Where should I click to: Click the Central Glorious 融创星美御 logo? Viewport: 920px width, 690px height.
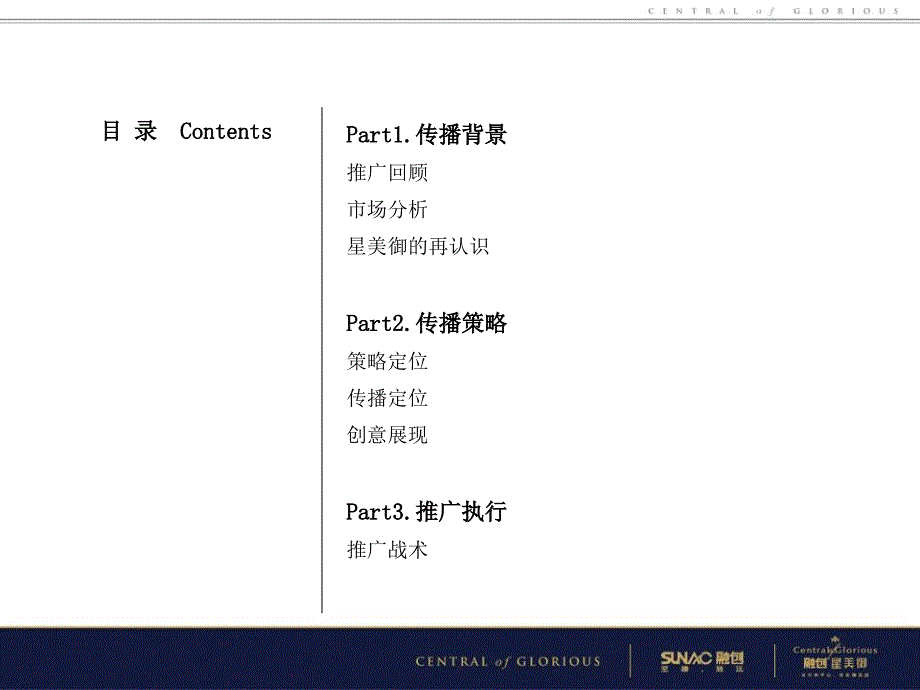point(835,658)
